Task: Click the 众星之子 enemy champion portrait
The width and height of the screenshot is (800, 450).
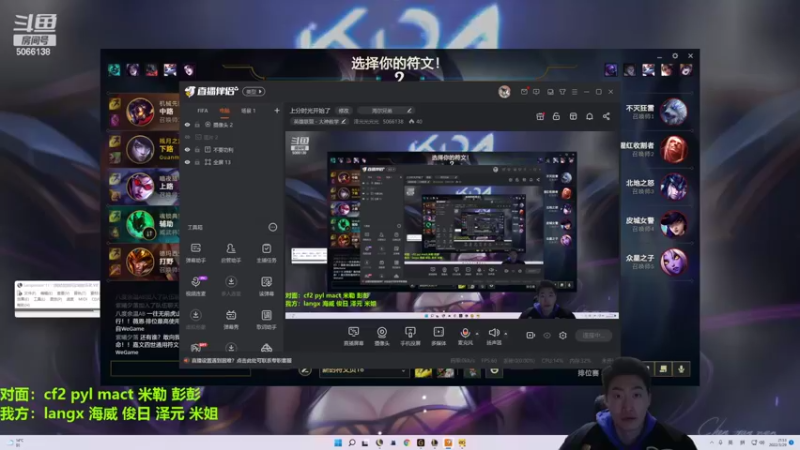Action: (673, 262)
